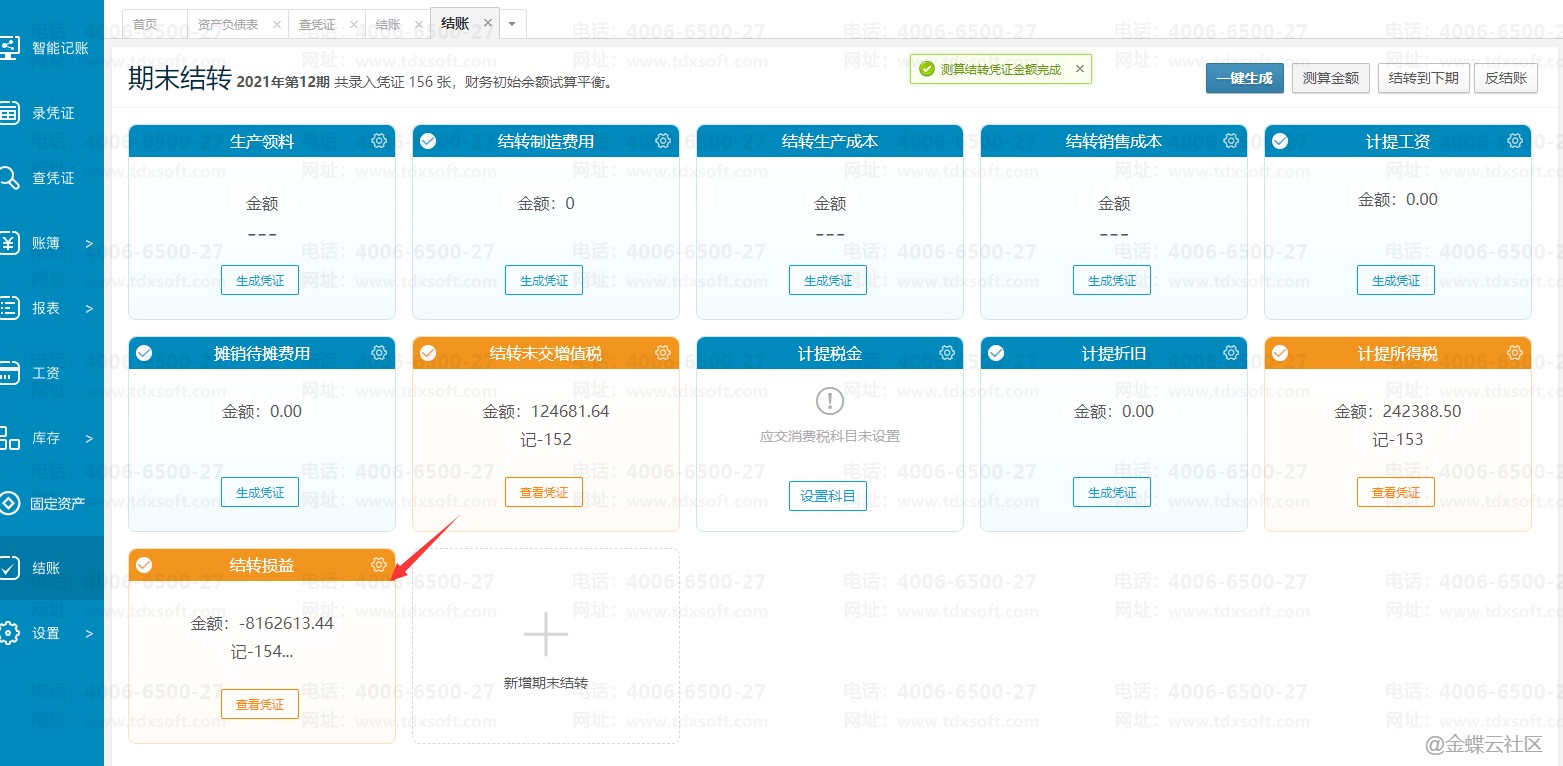Toggle checkmark on 结转制造费用 card
Viewport: 1563px width, 766px height.
coord(428,141)
